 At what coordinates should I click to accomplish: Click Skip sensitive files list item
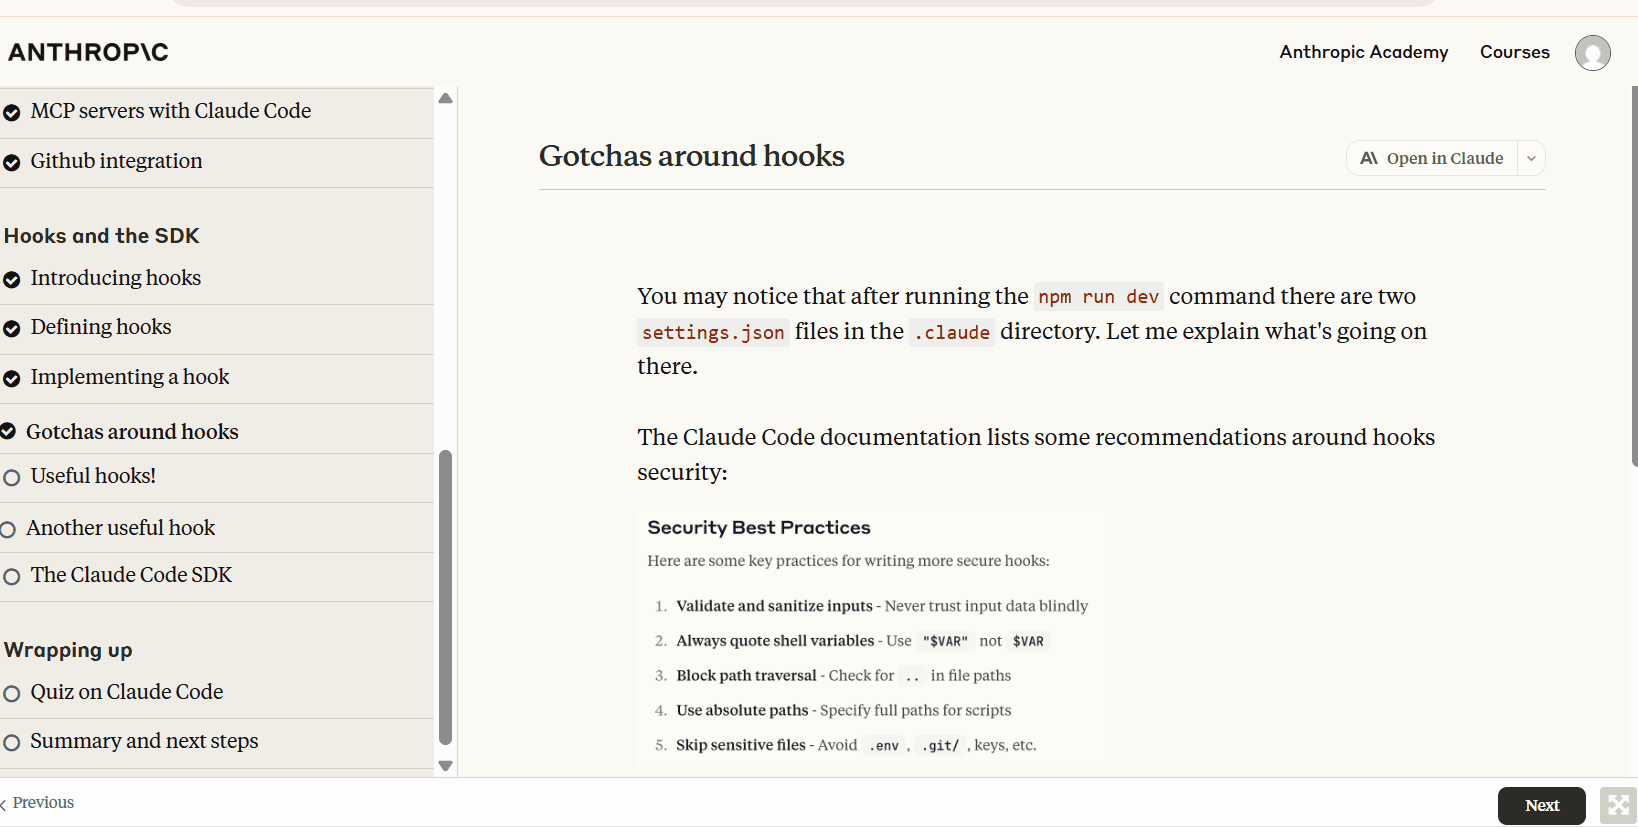point(846,745)
